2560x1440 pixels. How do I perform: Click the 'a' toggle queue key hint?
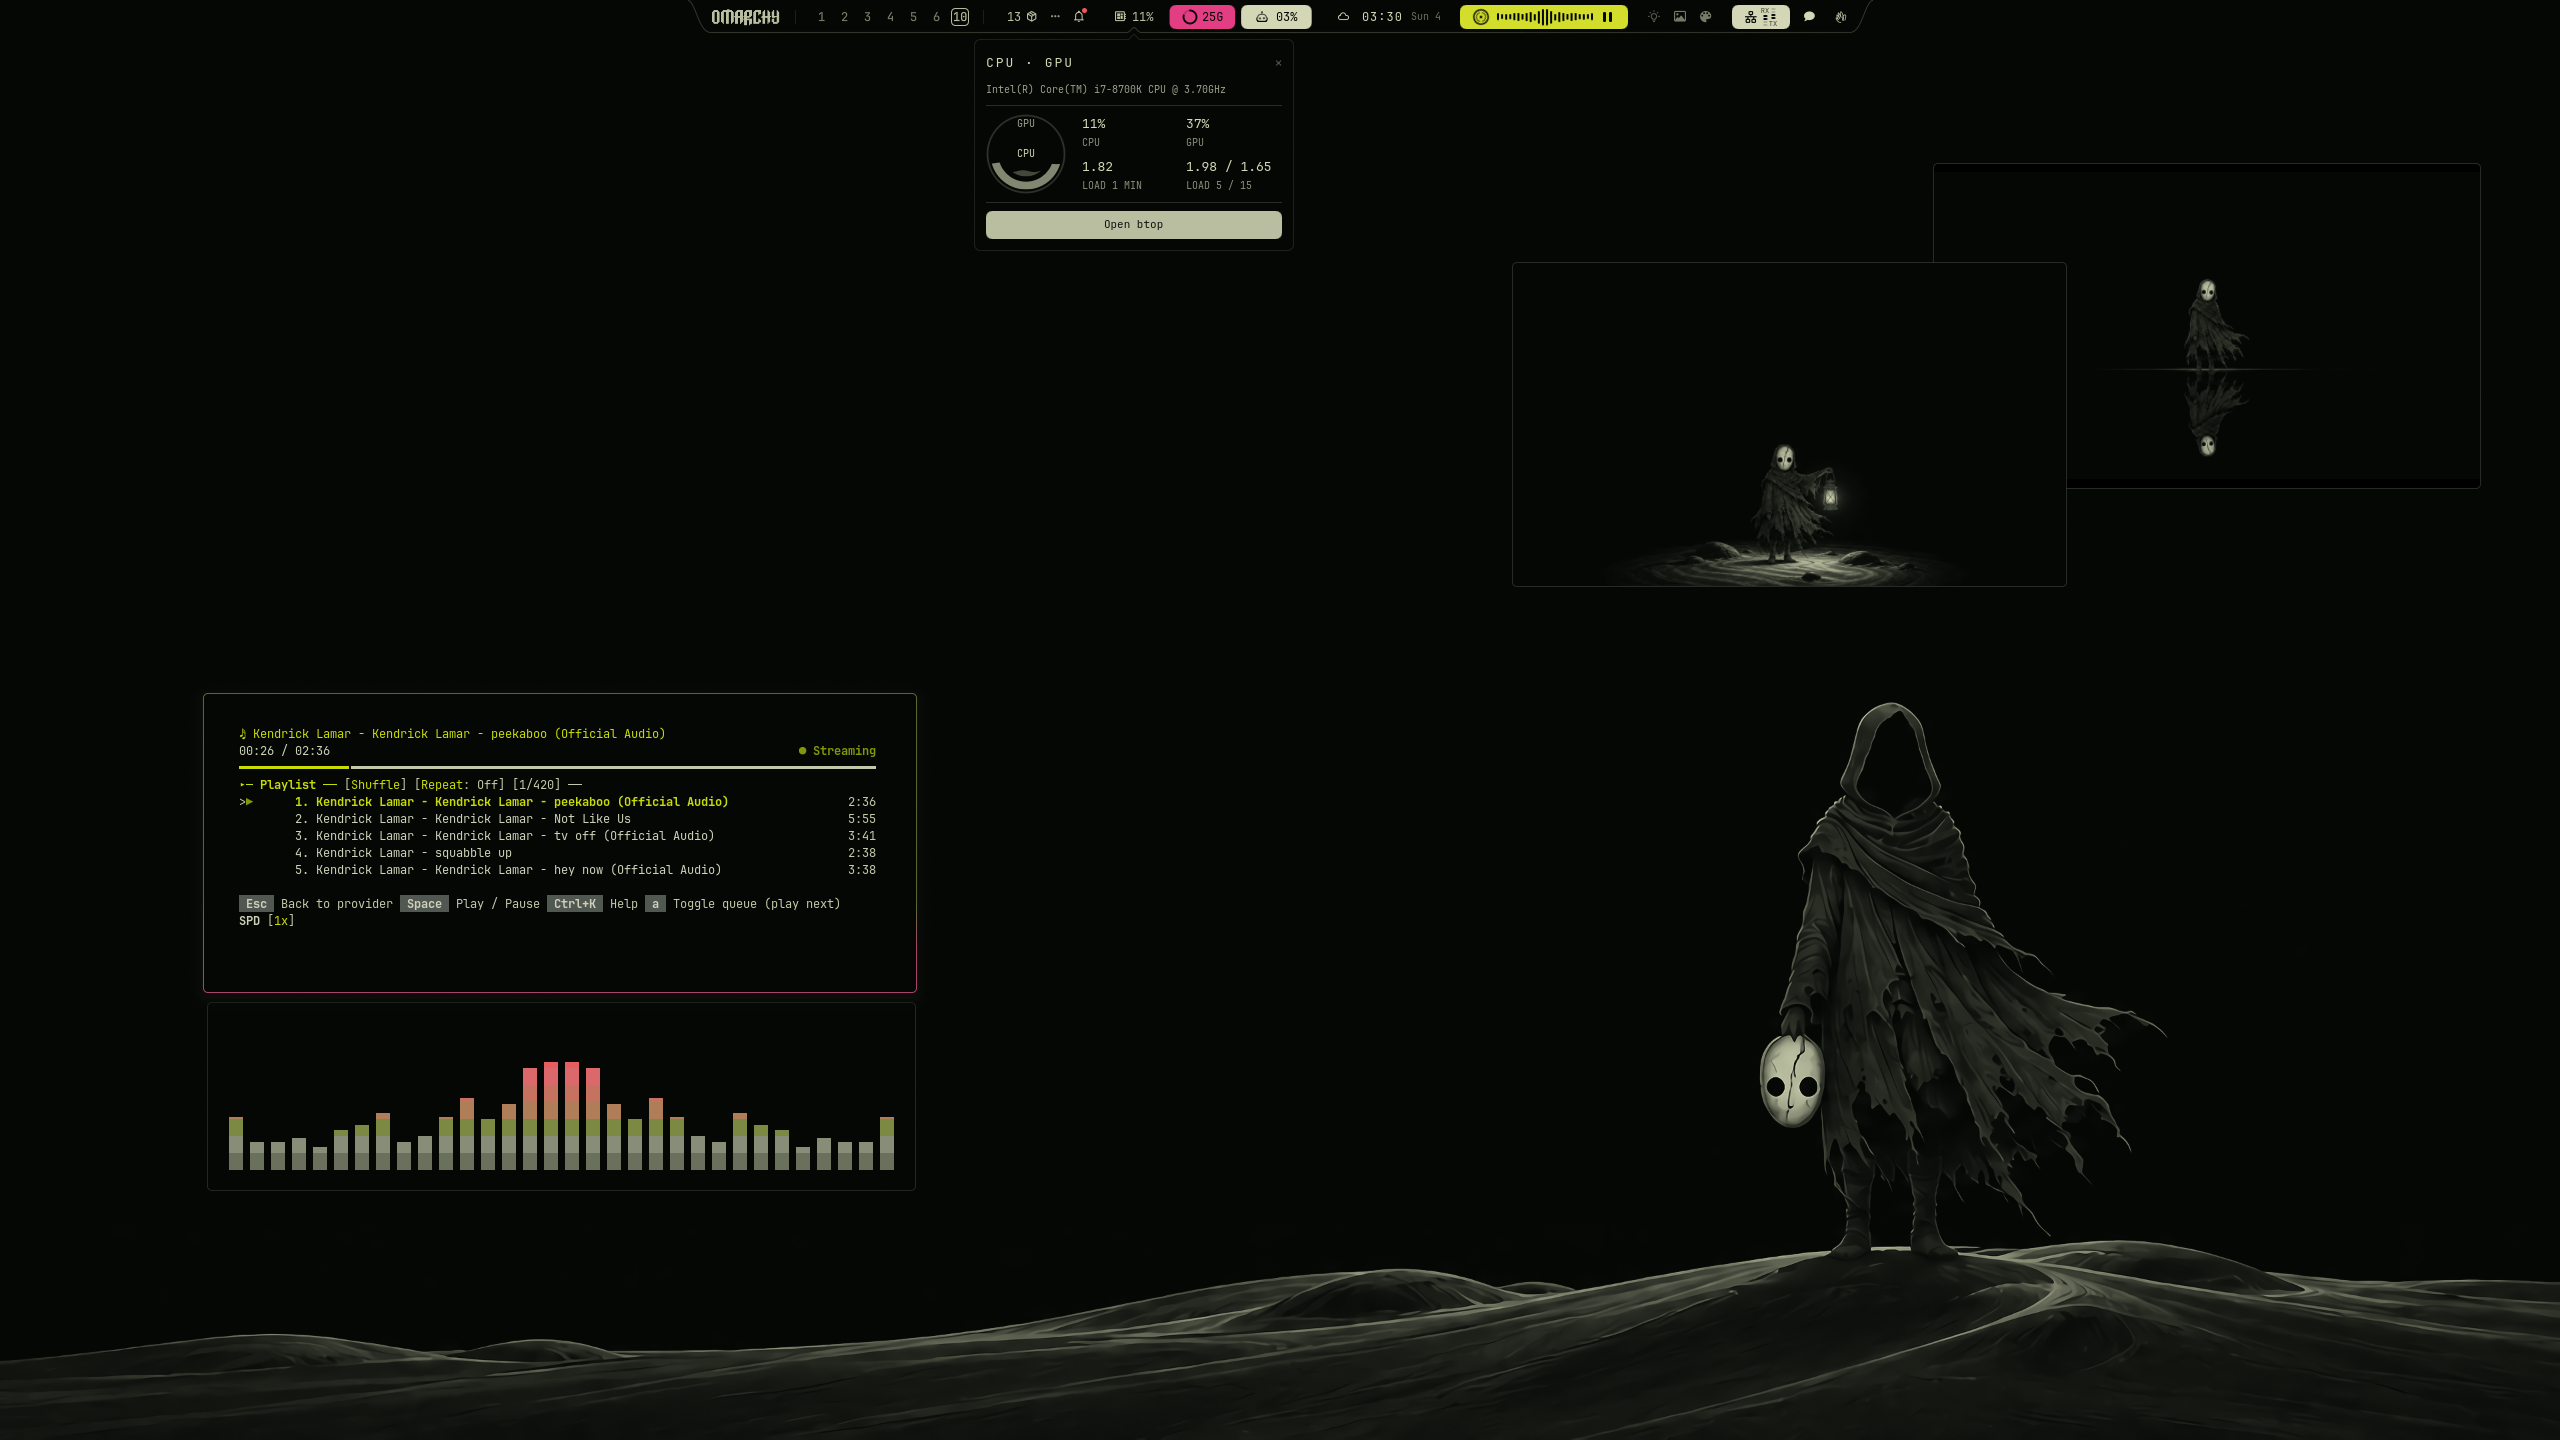click(655, 904)
